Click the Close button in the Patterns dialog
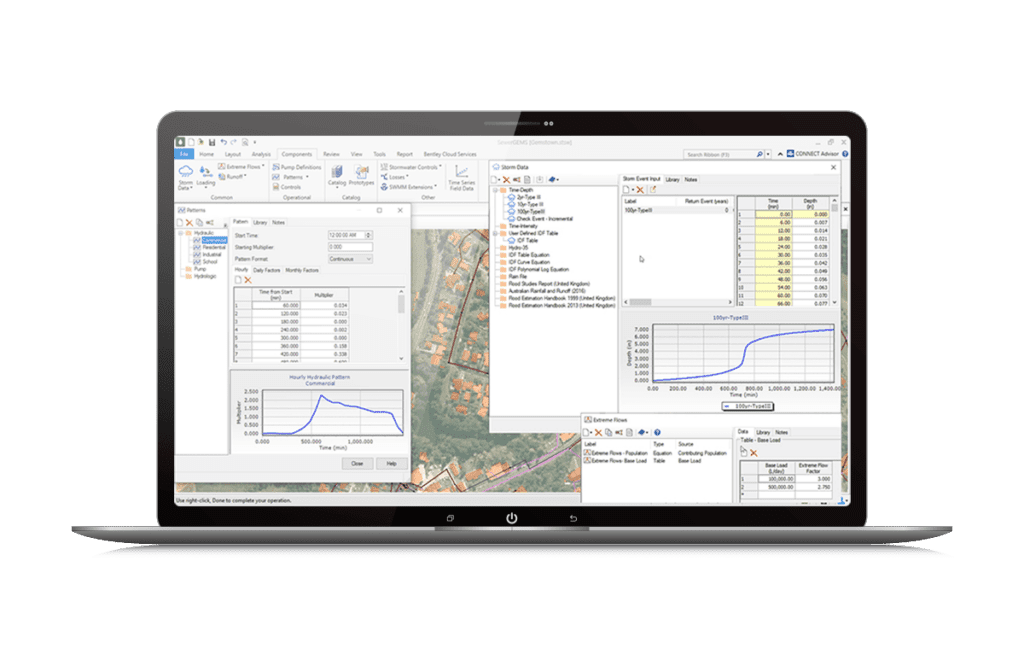This screenshot has height=666, width=1024. point(357,463)
